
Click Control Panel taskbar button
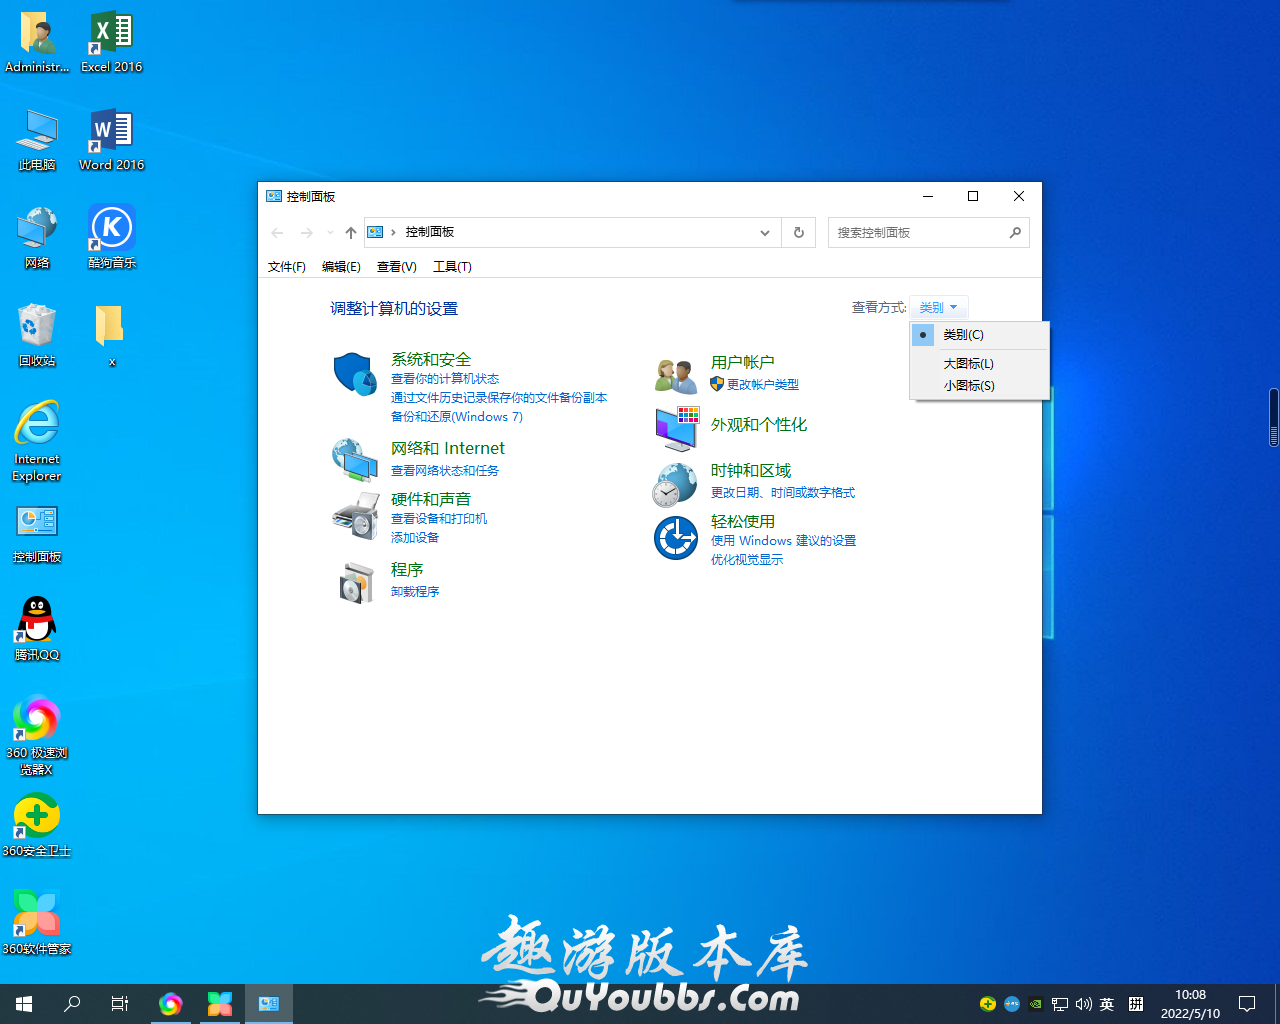(269, 1004)
